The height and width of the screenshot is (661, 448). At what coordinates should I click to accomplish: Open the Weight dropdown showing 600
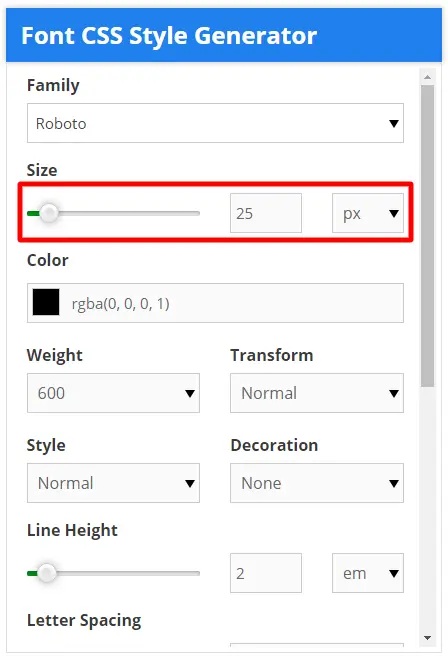tap(113, 393)
